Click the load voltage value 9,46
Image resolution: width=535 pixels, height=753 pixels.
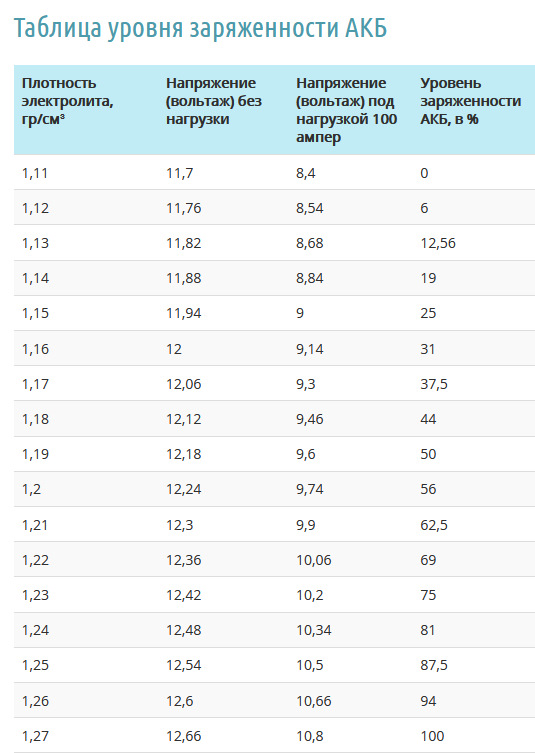tap(310, 419)
